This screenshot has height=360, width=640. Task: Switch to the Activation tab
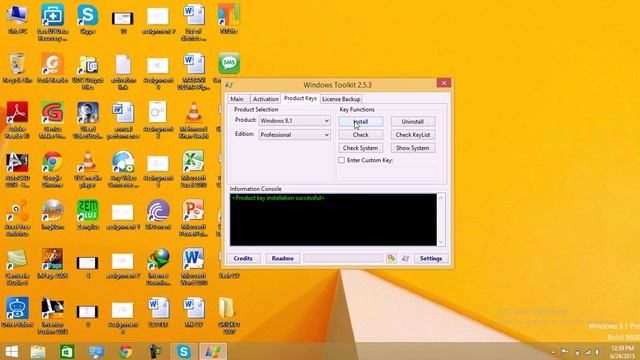tap(265, 99)
